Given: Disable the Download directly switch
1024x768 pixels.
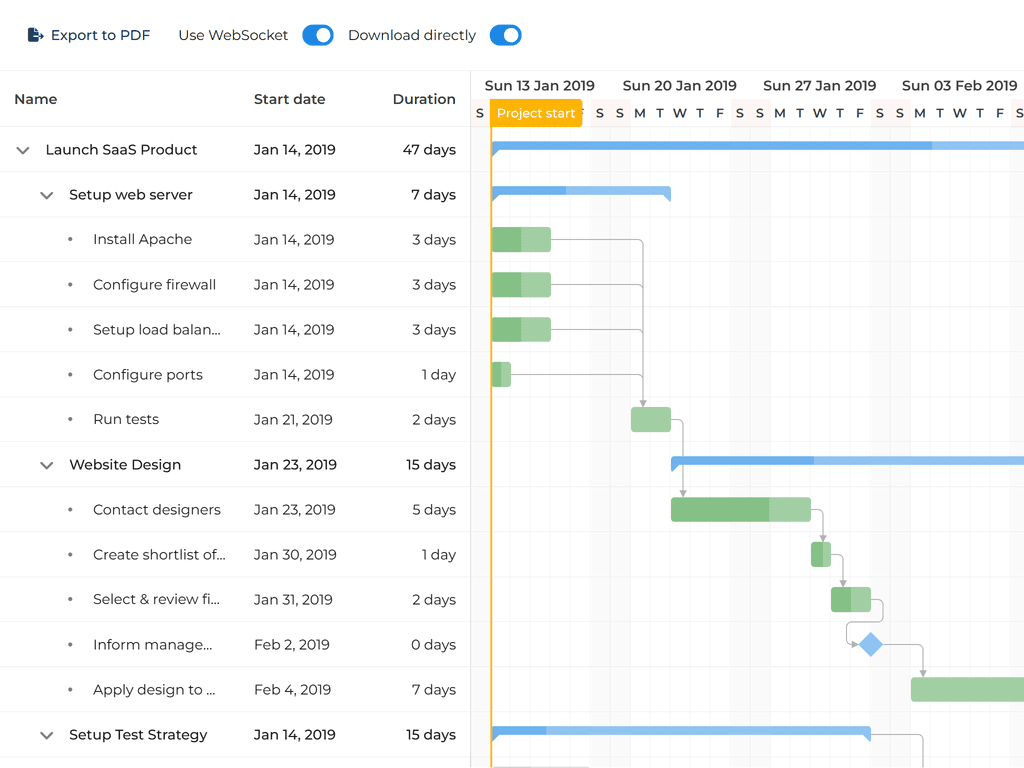Looking at the screenshot, I should pos(505,35).
